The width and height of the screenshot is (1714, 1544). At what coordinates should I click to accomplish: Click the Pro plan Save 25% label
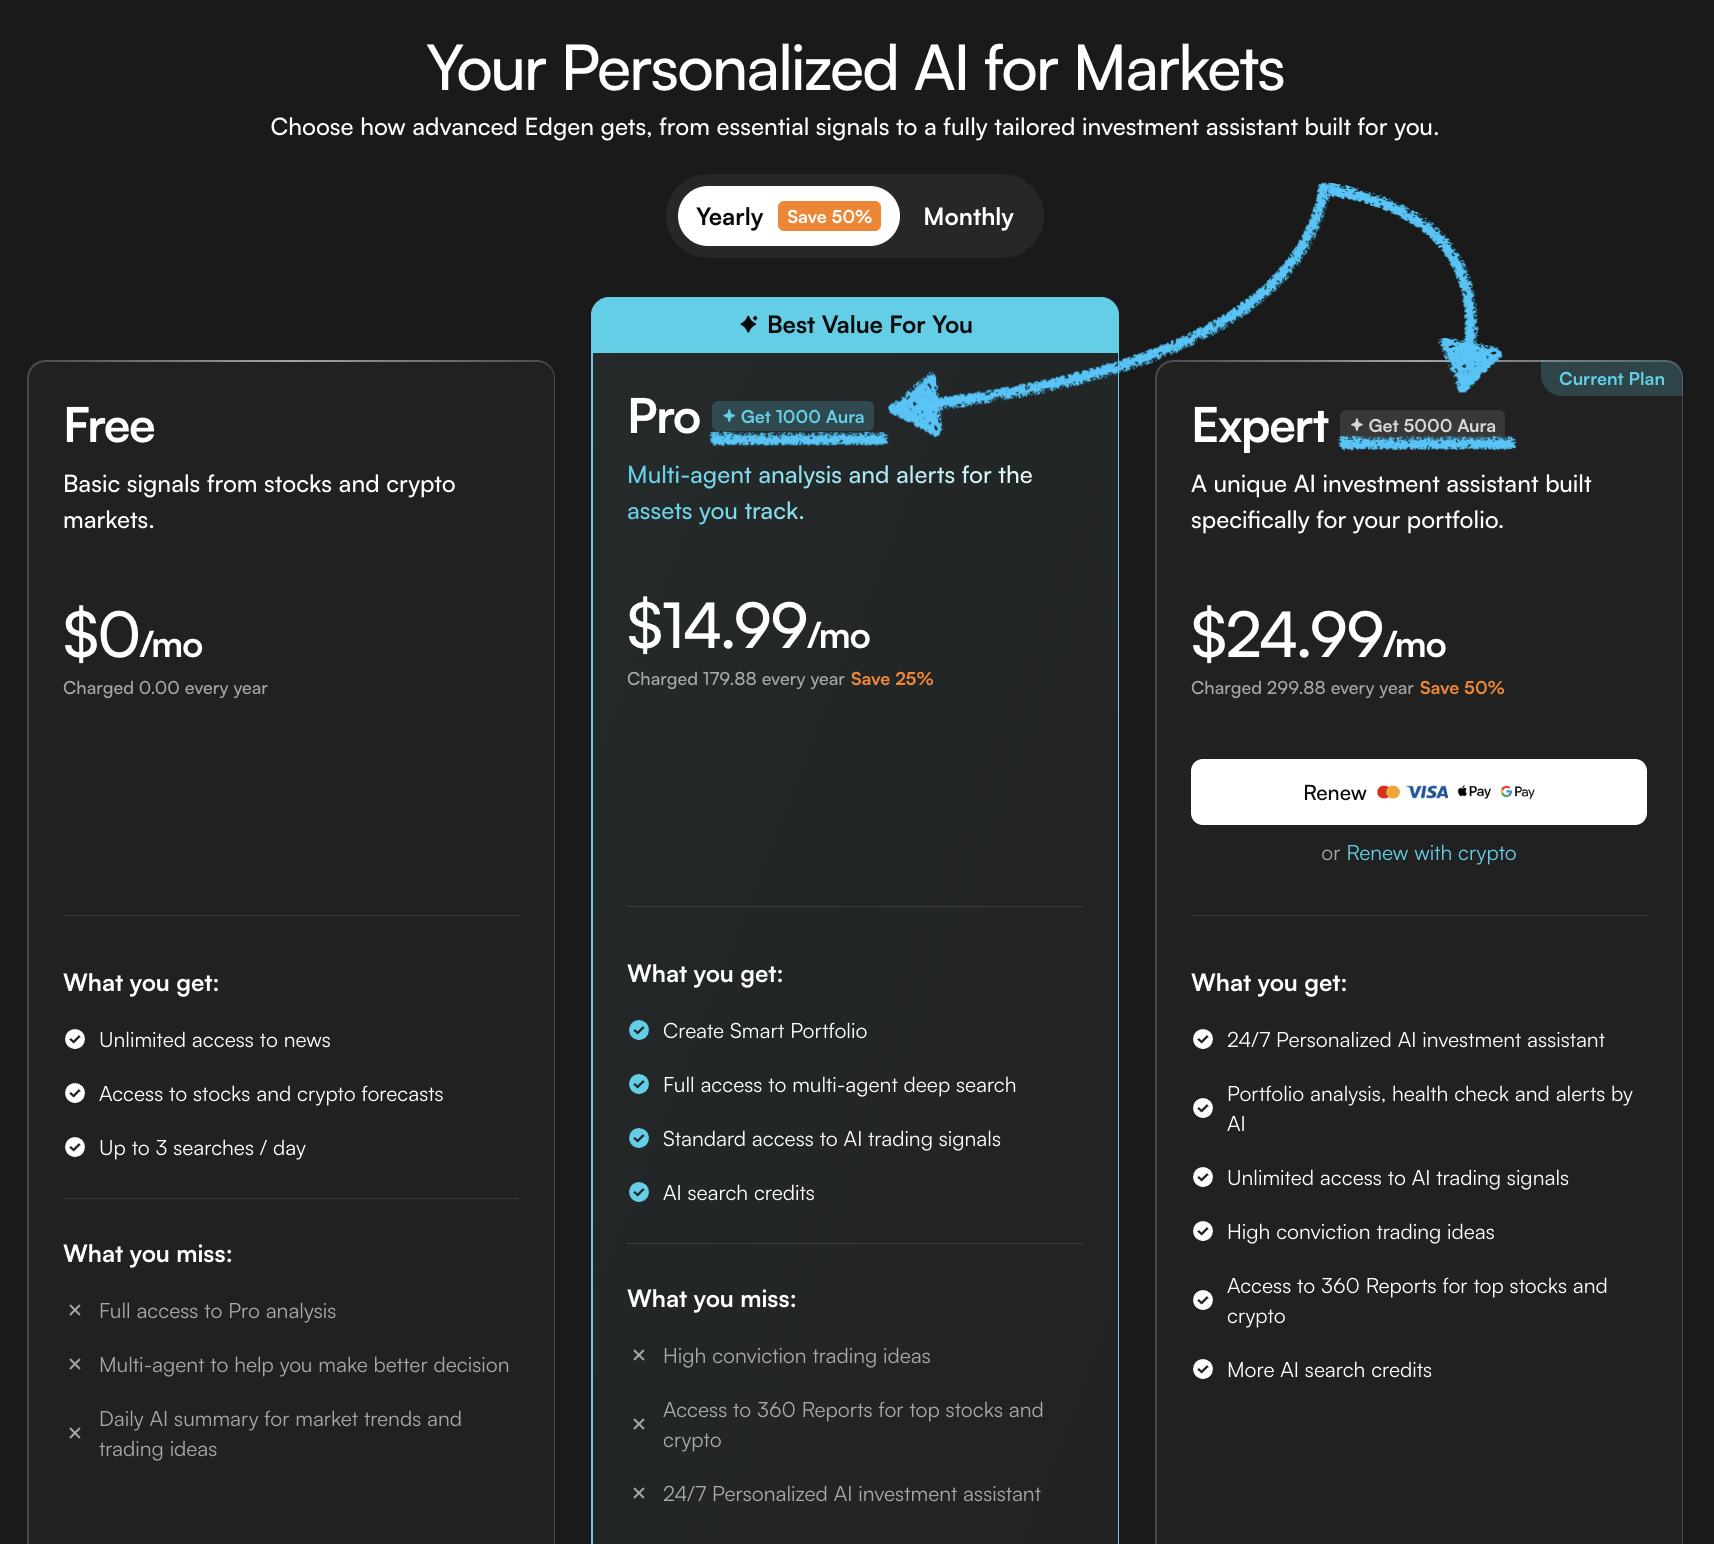(x=892, y=679)
